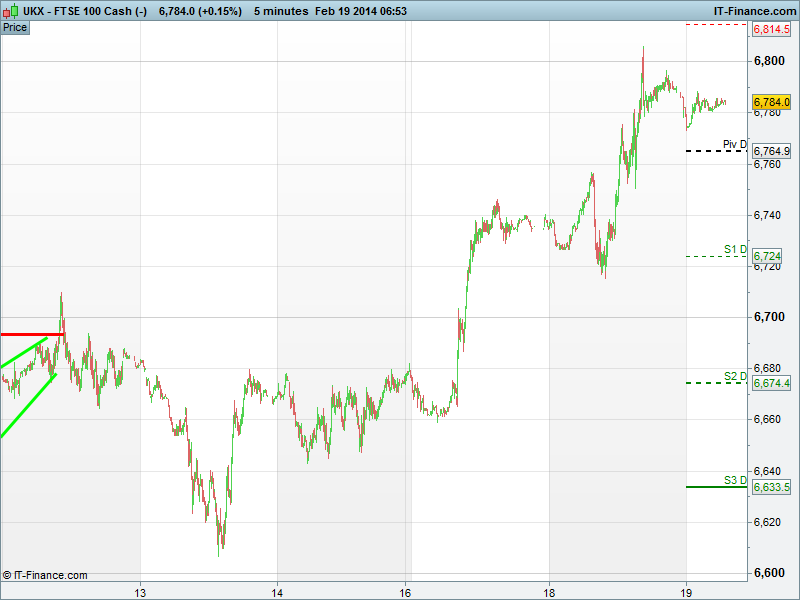Click the 6,633.5 green price tag
Viewport: 800px width, 600px height.
[x=771, y=487]
